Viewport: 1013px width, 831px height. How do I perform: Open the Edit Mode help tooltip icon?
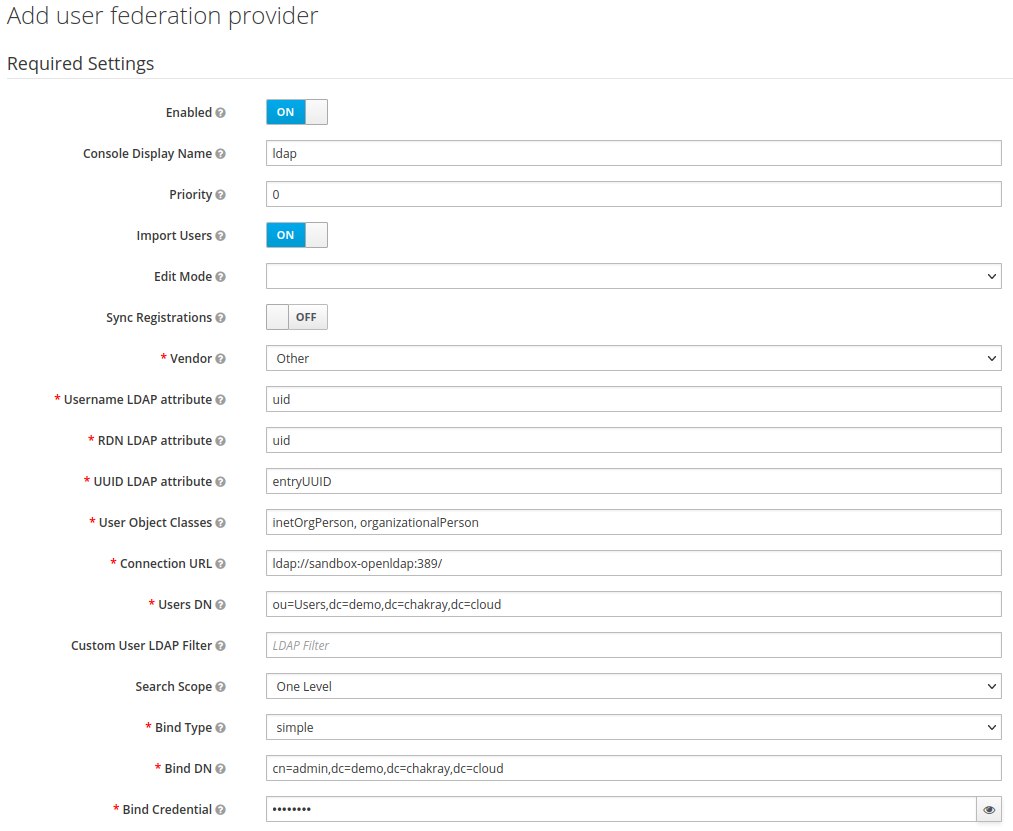point(220,277)
